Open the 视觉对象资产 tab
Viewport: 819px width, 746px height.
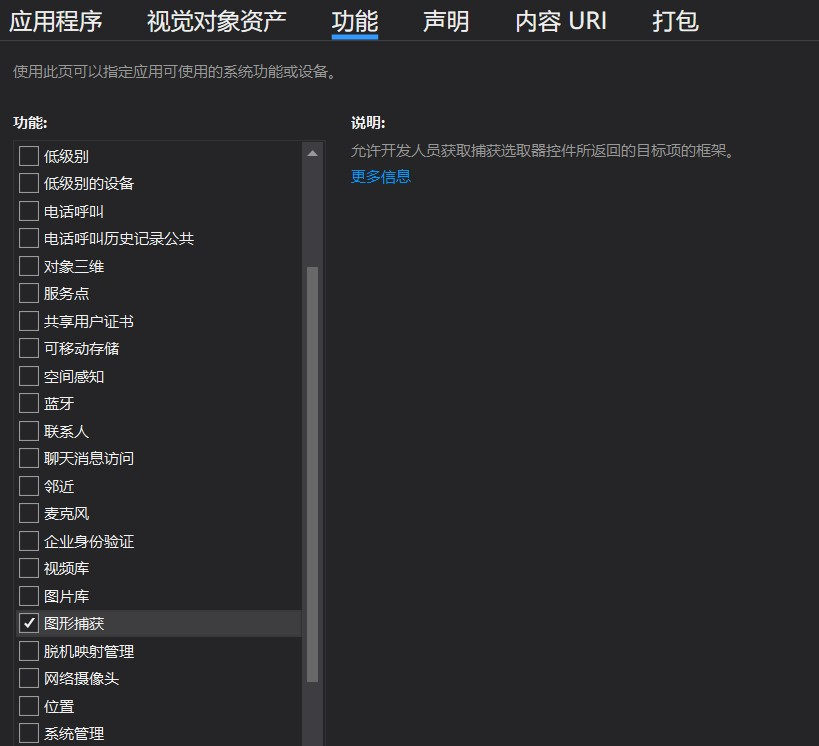(x=216, y=21)
